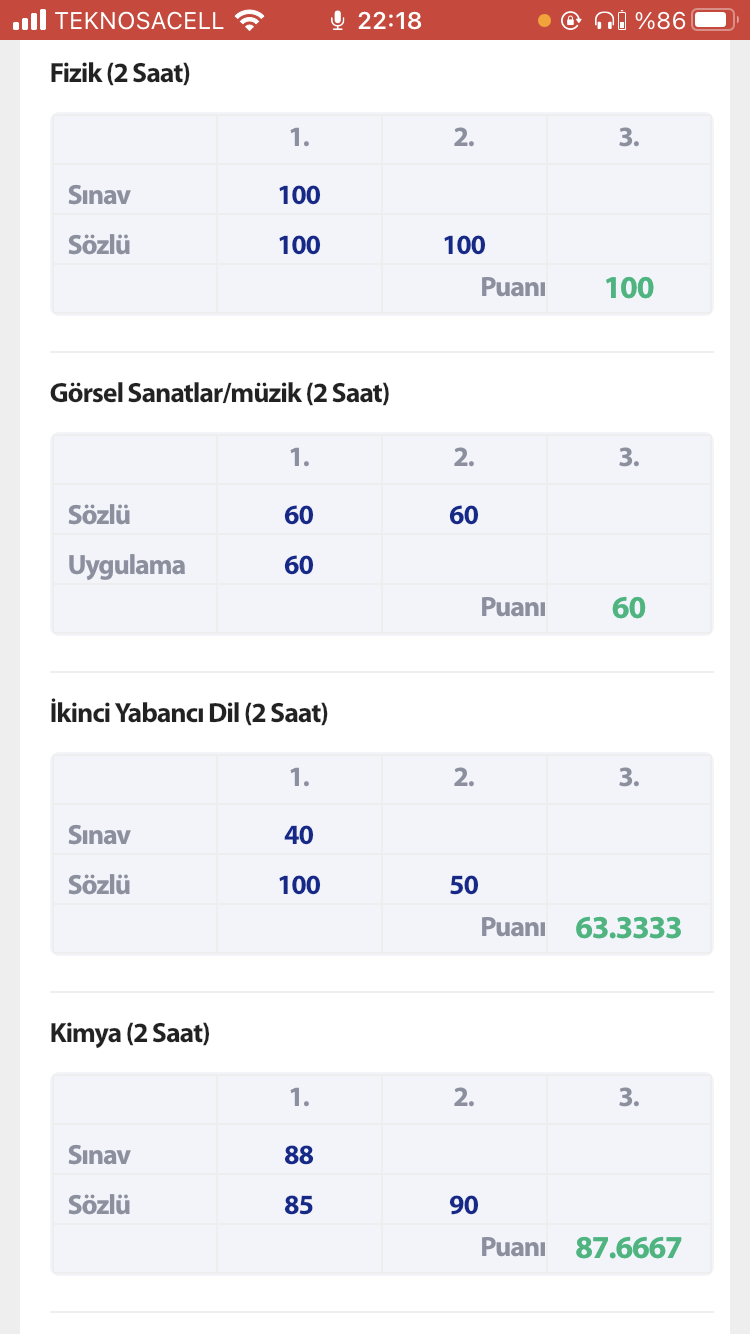
Task: Tap the Fizik Puanı value 100
Action: tap(629, 288)
